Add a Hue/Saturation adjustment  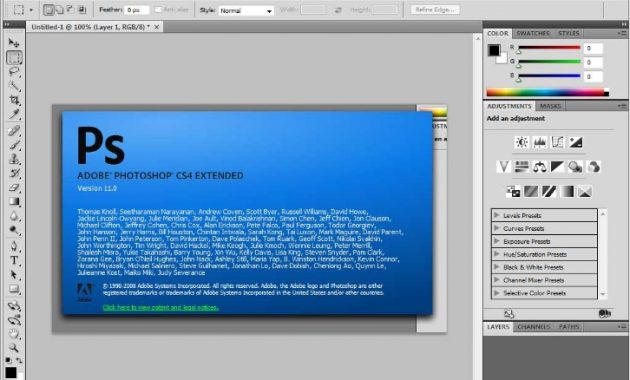click(x=522, y=166)
